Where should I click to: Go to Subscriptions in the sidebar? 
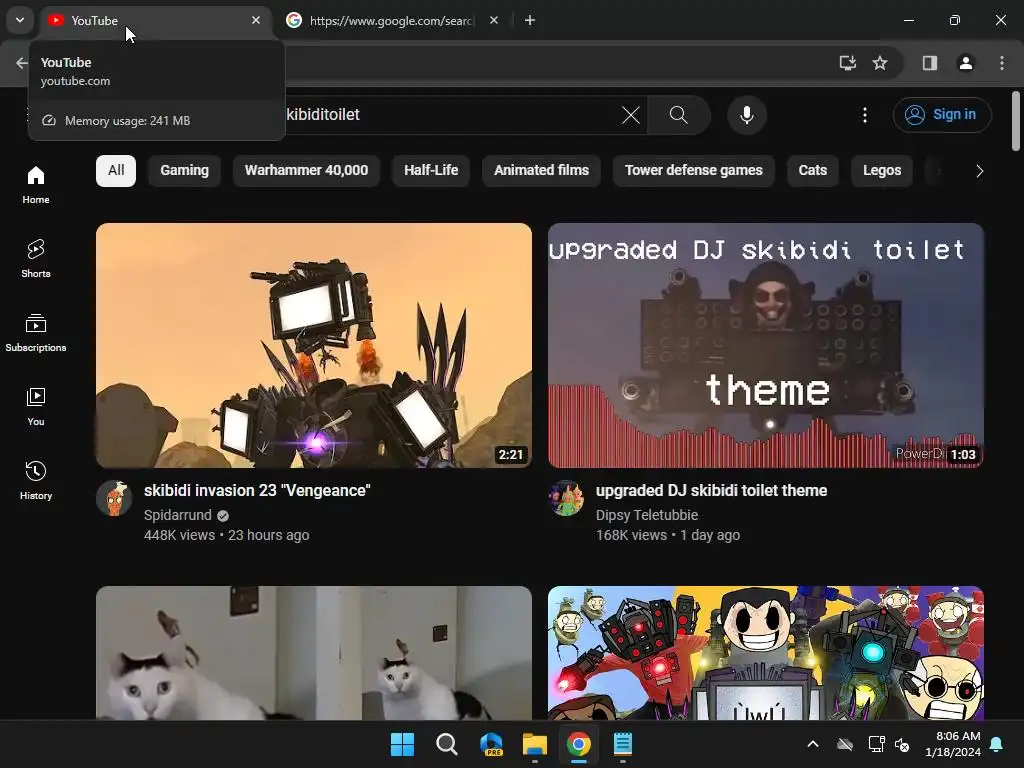[35, 332]
